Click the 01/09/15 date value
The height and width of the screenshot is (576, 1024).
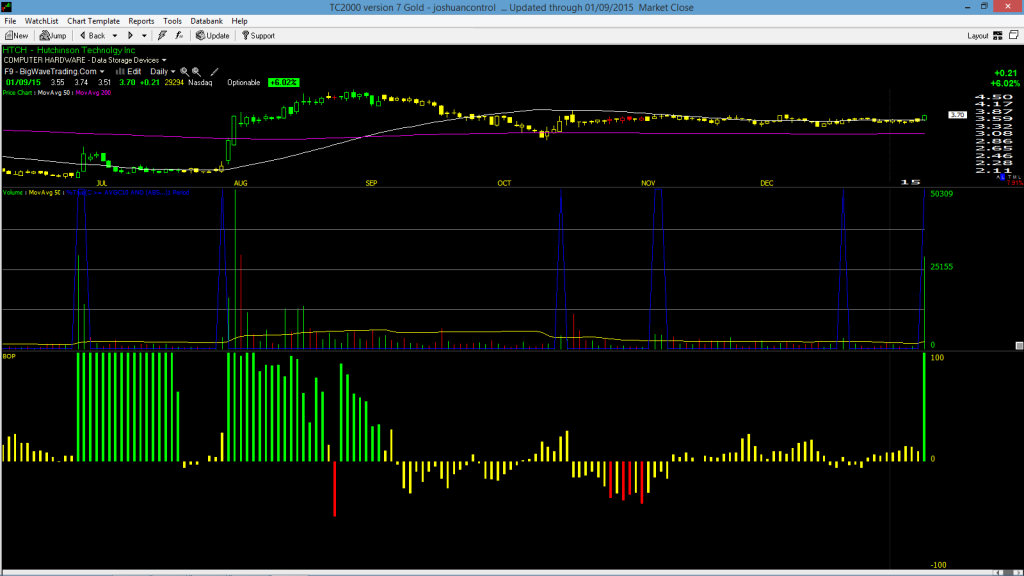point(24,83)
